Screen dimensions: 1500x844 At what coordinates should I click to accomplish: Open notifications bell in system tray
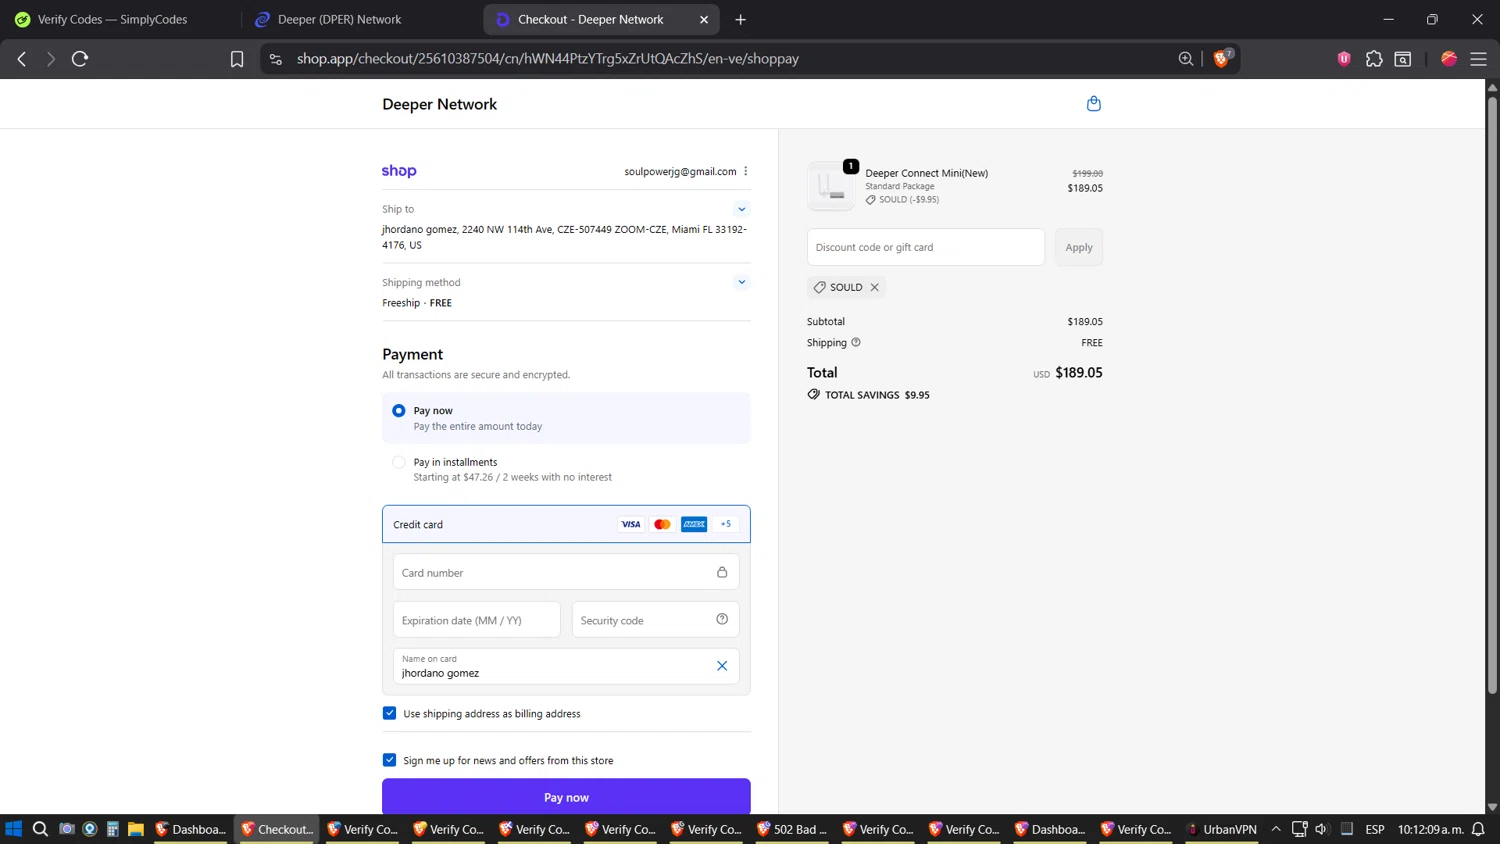1478,829
